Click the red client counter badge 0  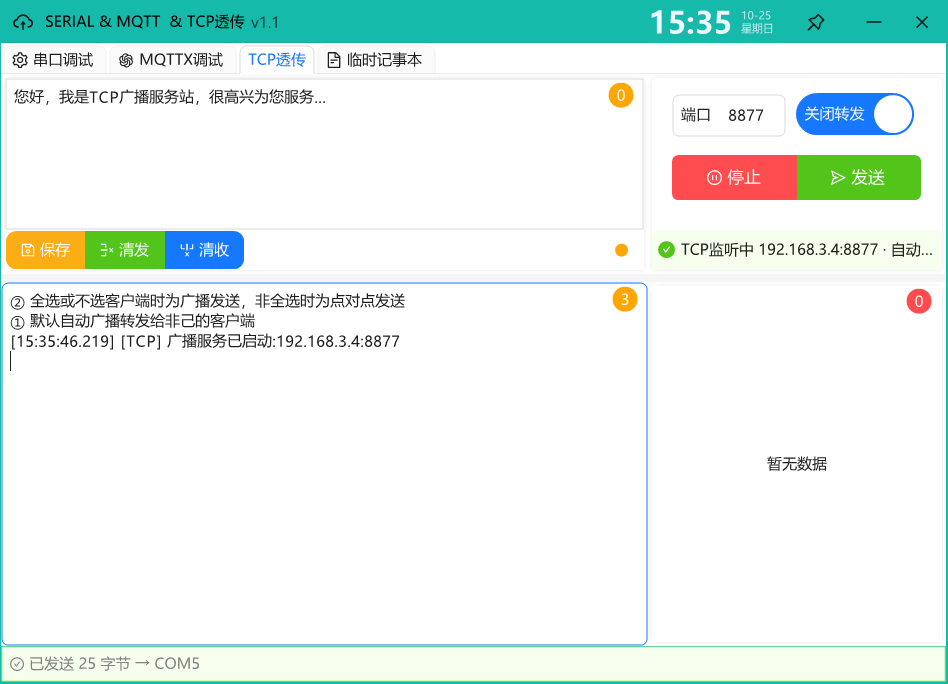(918, 302)
